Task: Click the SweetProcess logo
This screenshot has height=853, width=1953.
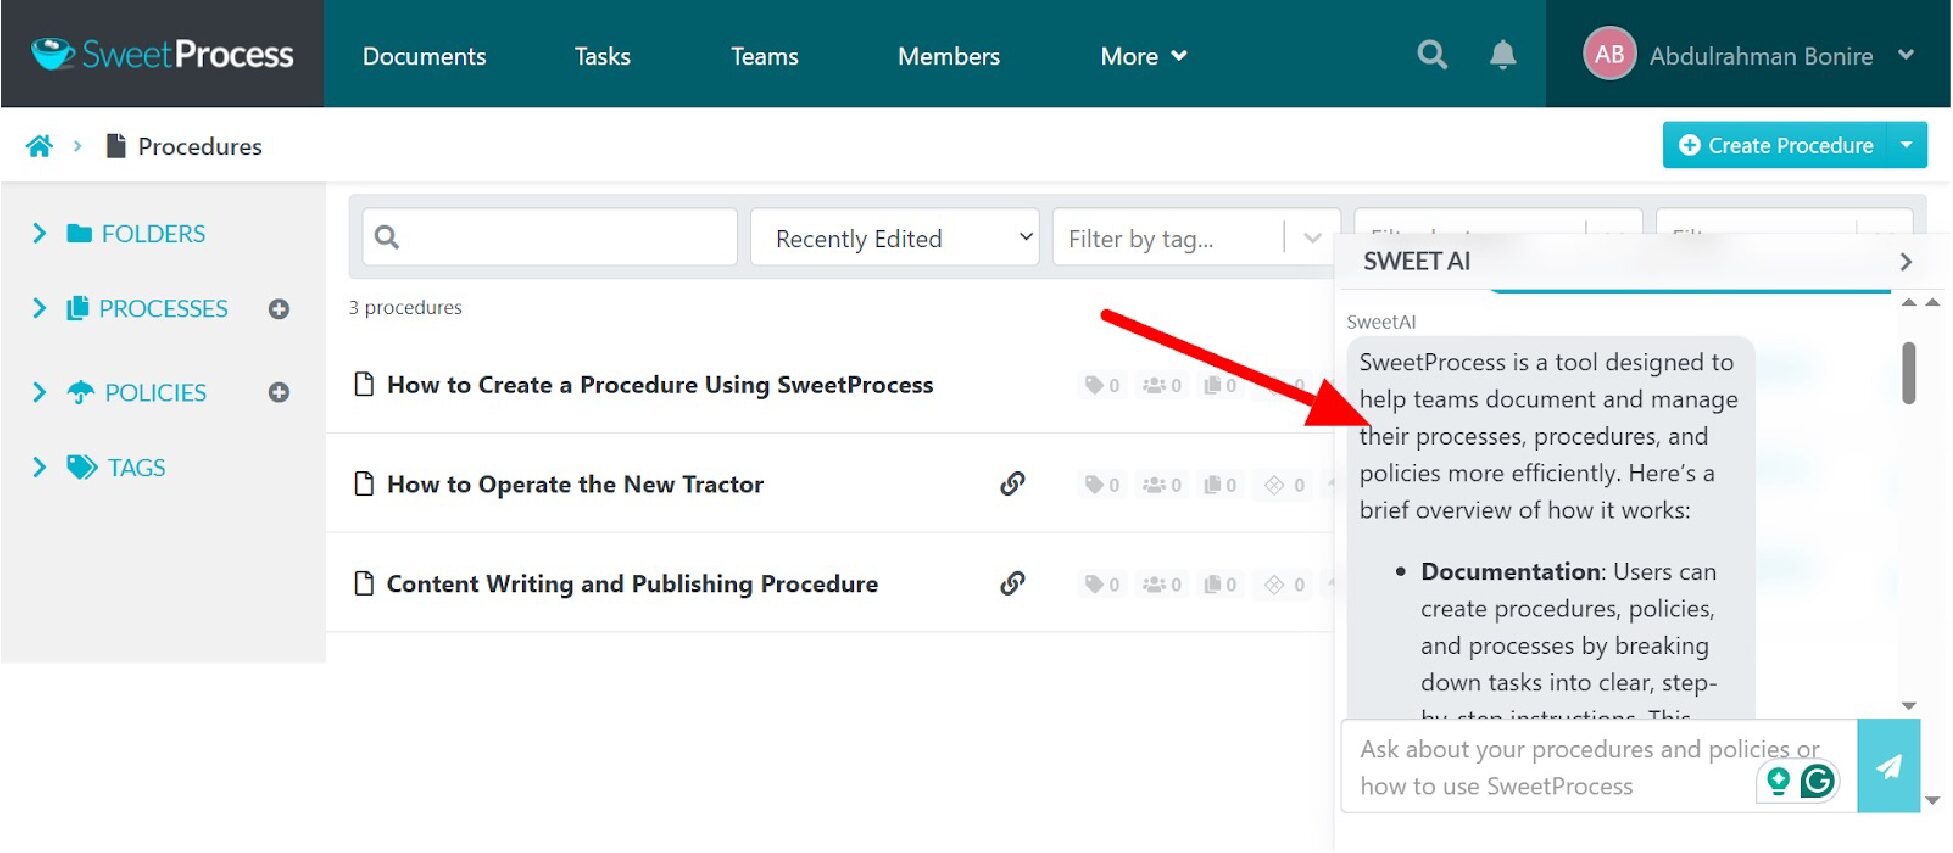Action: [x=162, y=54]
